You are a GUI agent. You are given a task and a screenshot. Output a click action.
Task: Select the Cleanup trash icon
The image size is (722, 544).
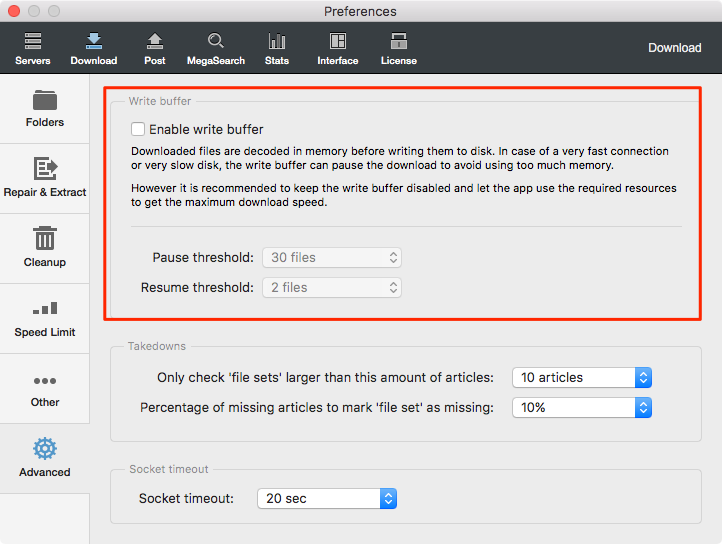point(45,238)
